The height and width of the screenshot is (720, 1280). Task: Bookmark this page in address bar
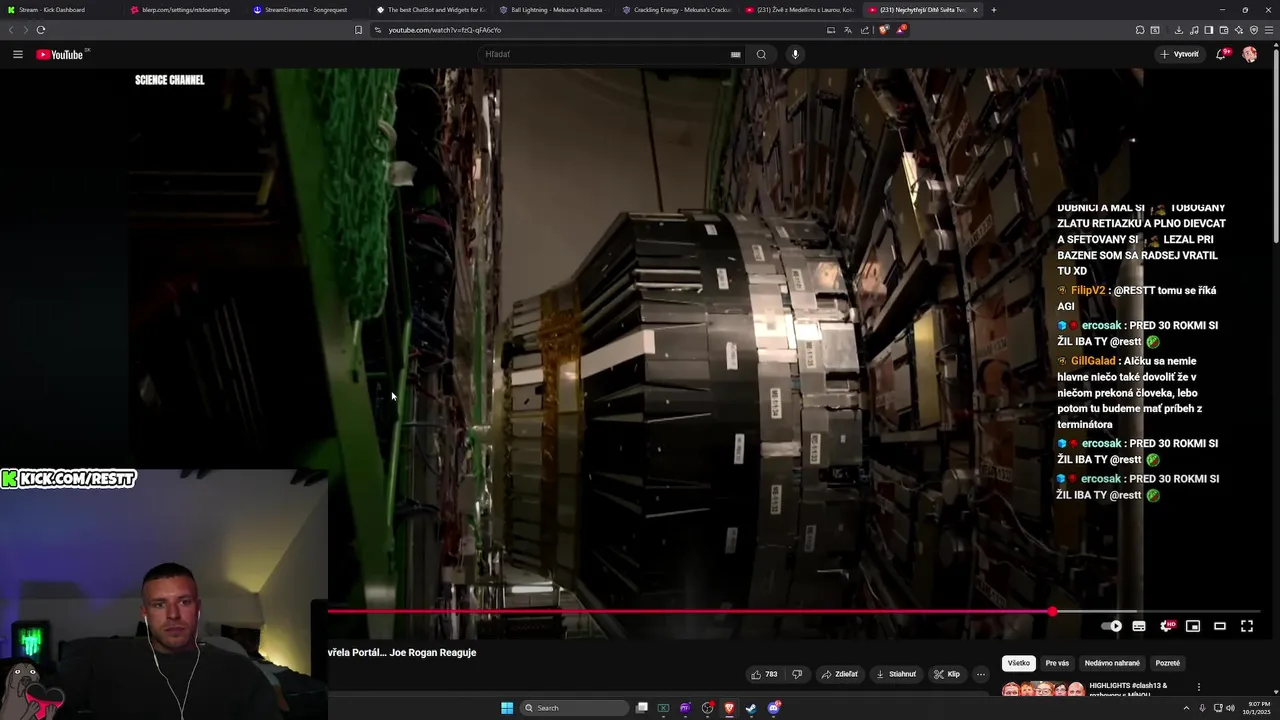358,30
